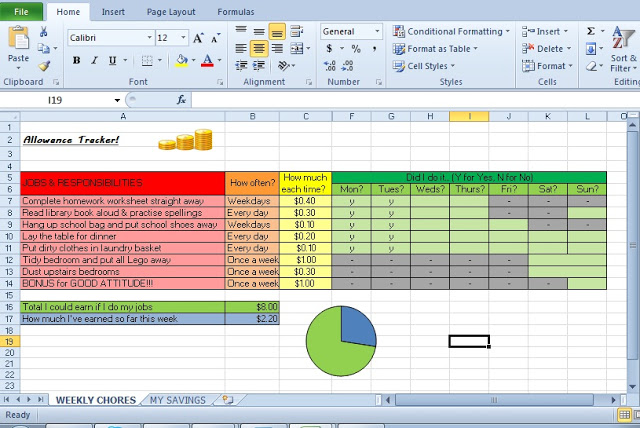The width and height of the screenshot is (640, 428).
Task: Click the Percent Style icon
Action: tap(356, 49)
